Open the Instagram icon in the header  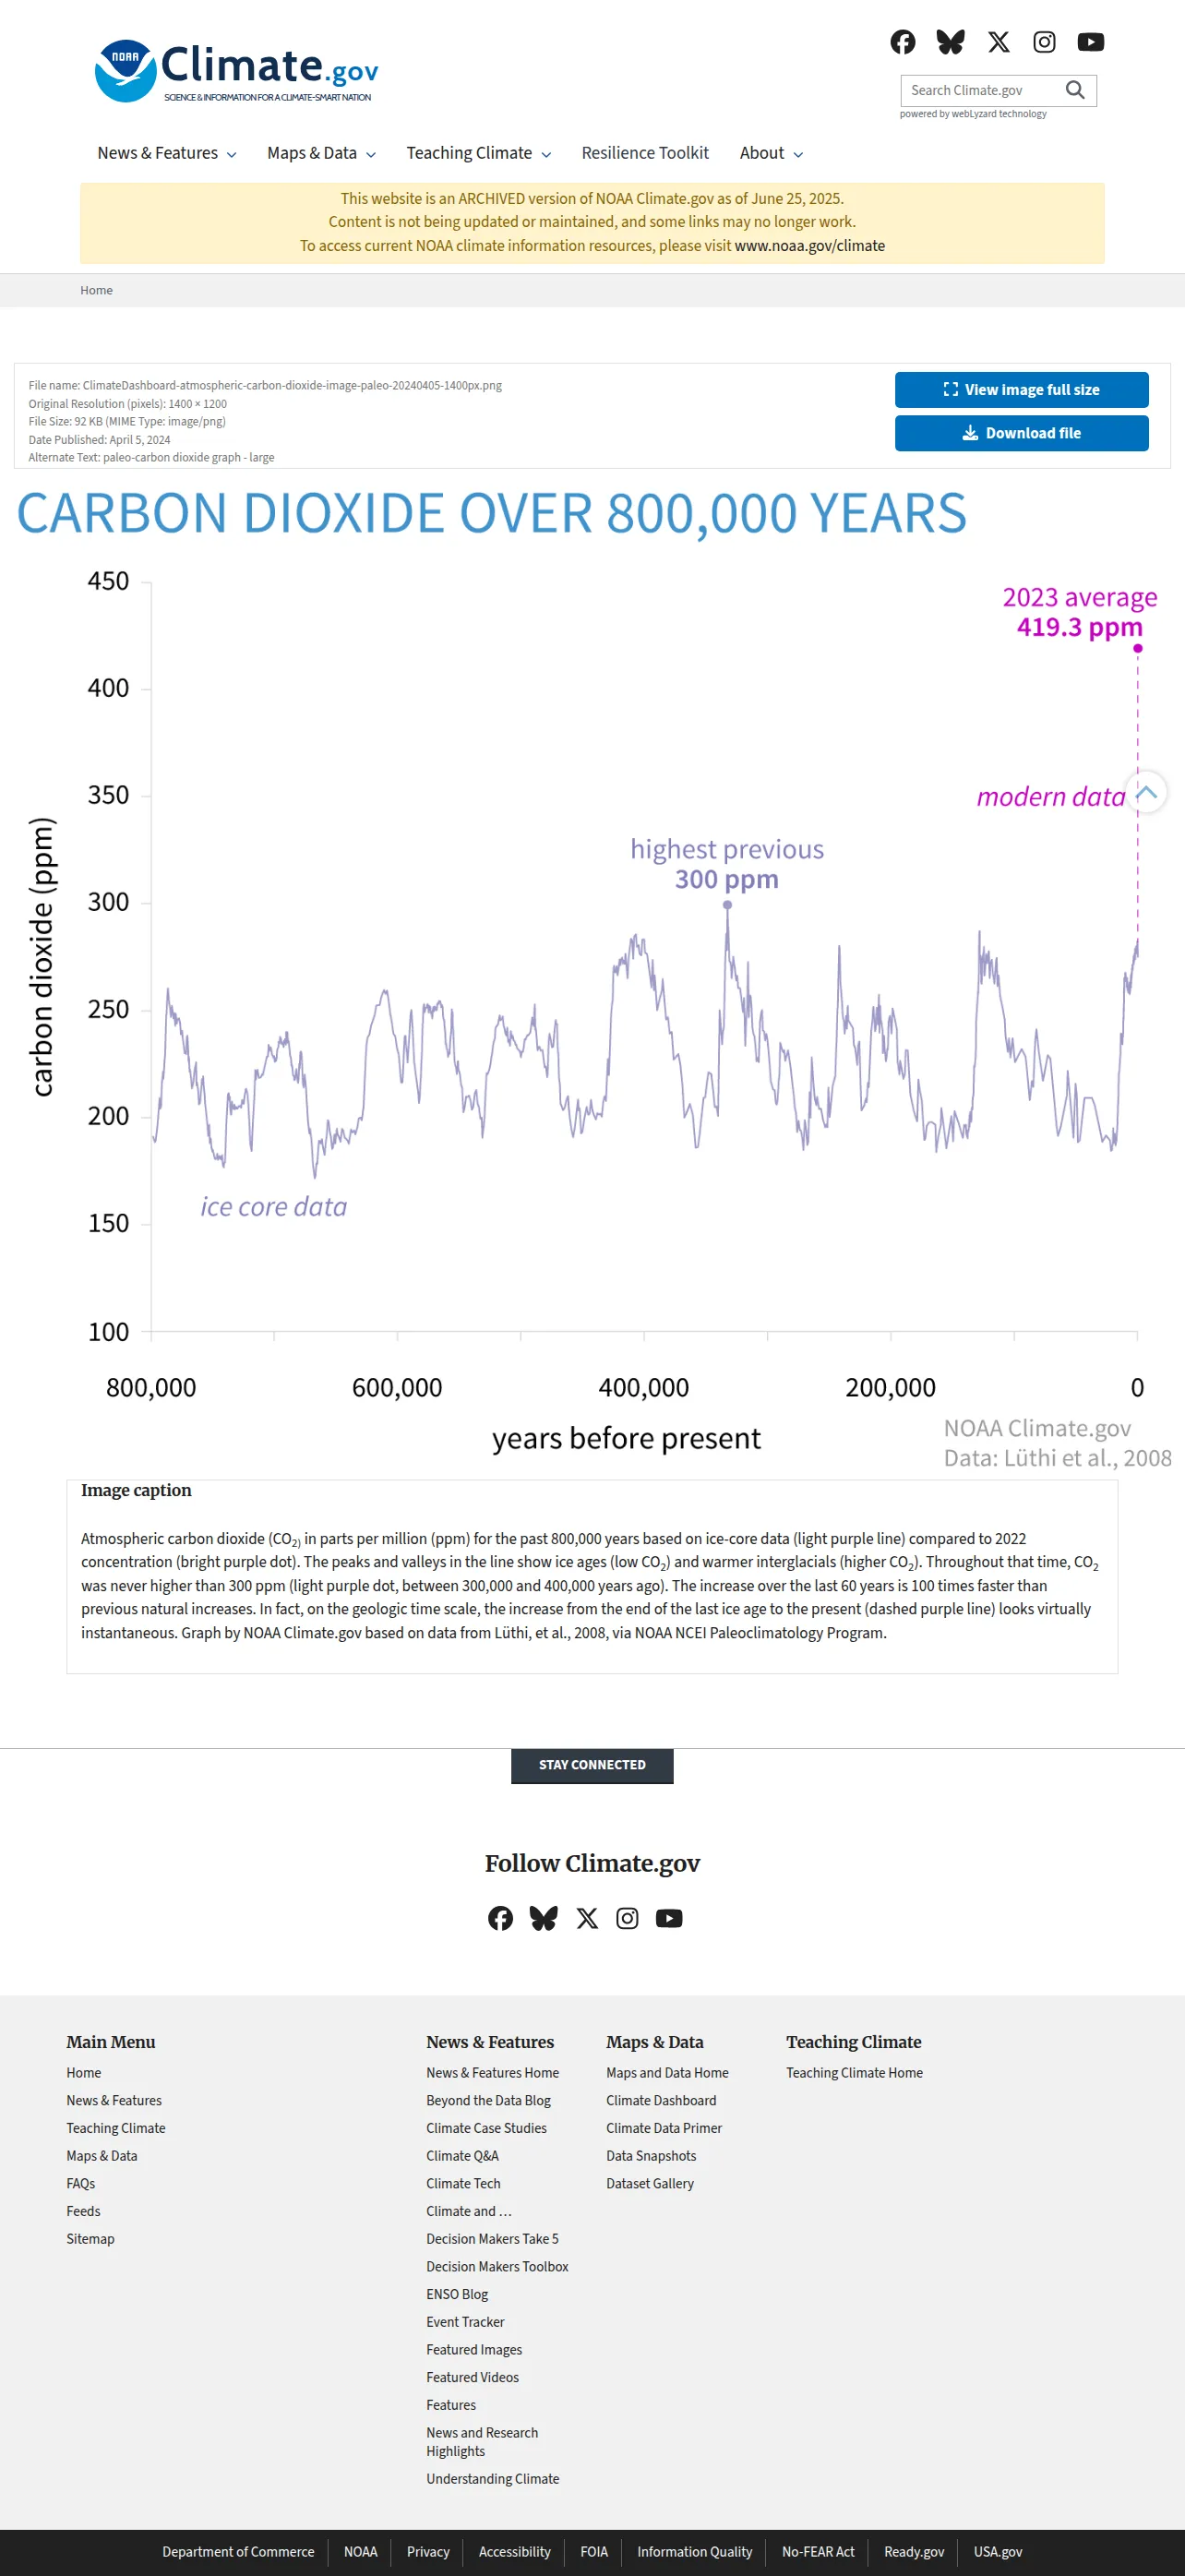pos(1044,42)
